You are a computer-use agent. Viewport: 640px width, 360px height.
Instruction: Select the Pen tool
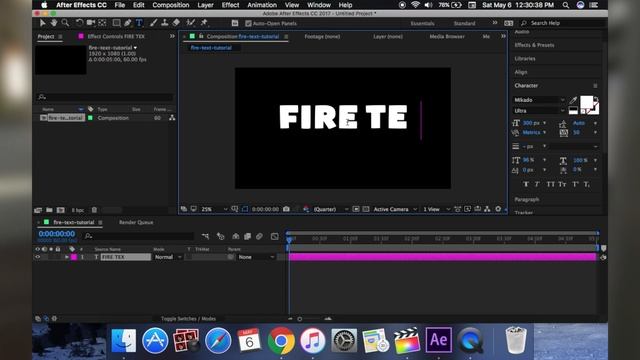(128, 23)
